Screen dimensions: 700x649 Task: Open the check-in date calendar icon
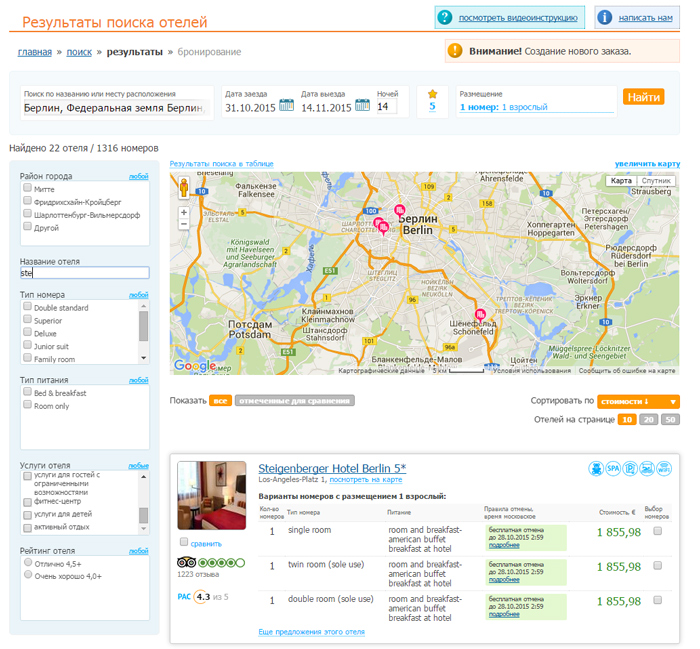(286, 105)
